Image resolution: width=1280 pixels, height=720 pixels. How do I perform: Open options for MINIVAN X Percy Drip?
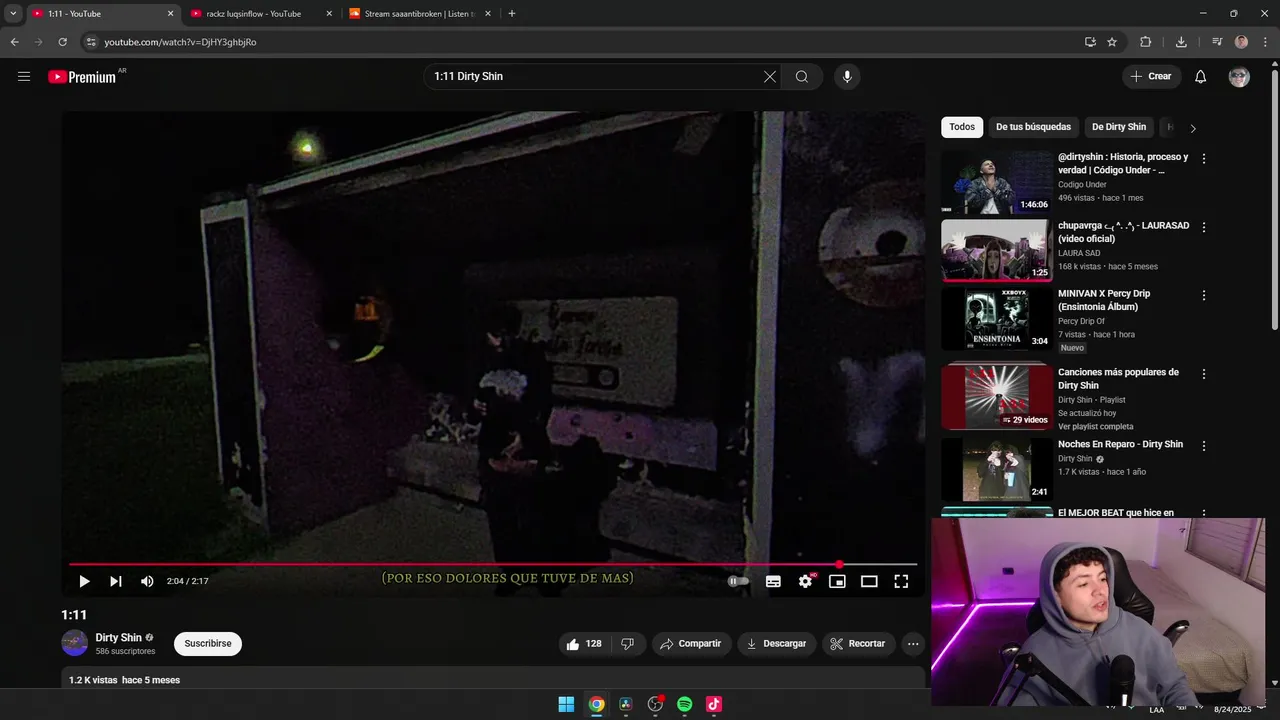point(1204,296)
